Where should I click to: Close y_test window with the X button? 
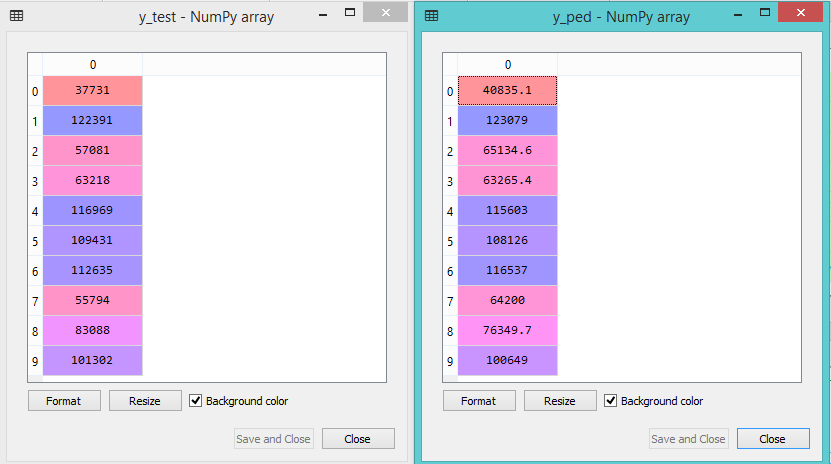[x=386, y=12]
